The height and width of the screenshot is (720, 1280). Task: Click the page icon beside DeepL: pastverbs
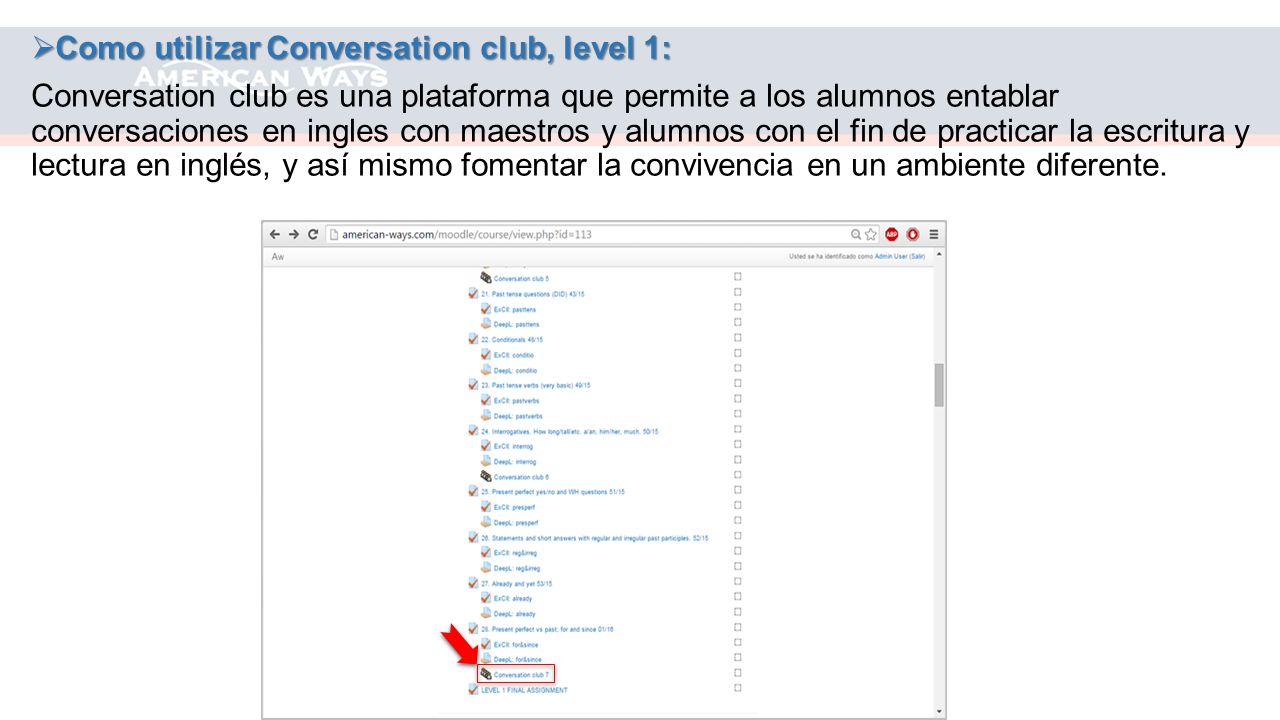coord(486,415)
